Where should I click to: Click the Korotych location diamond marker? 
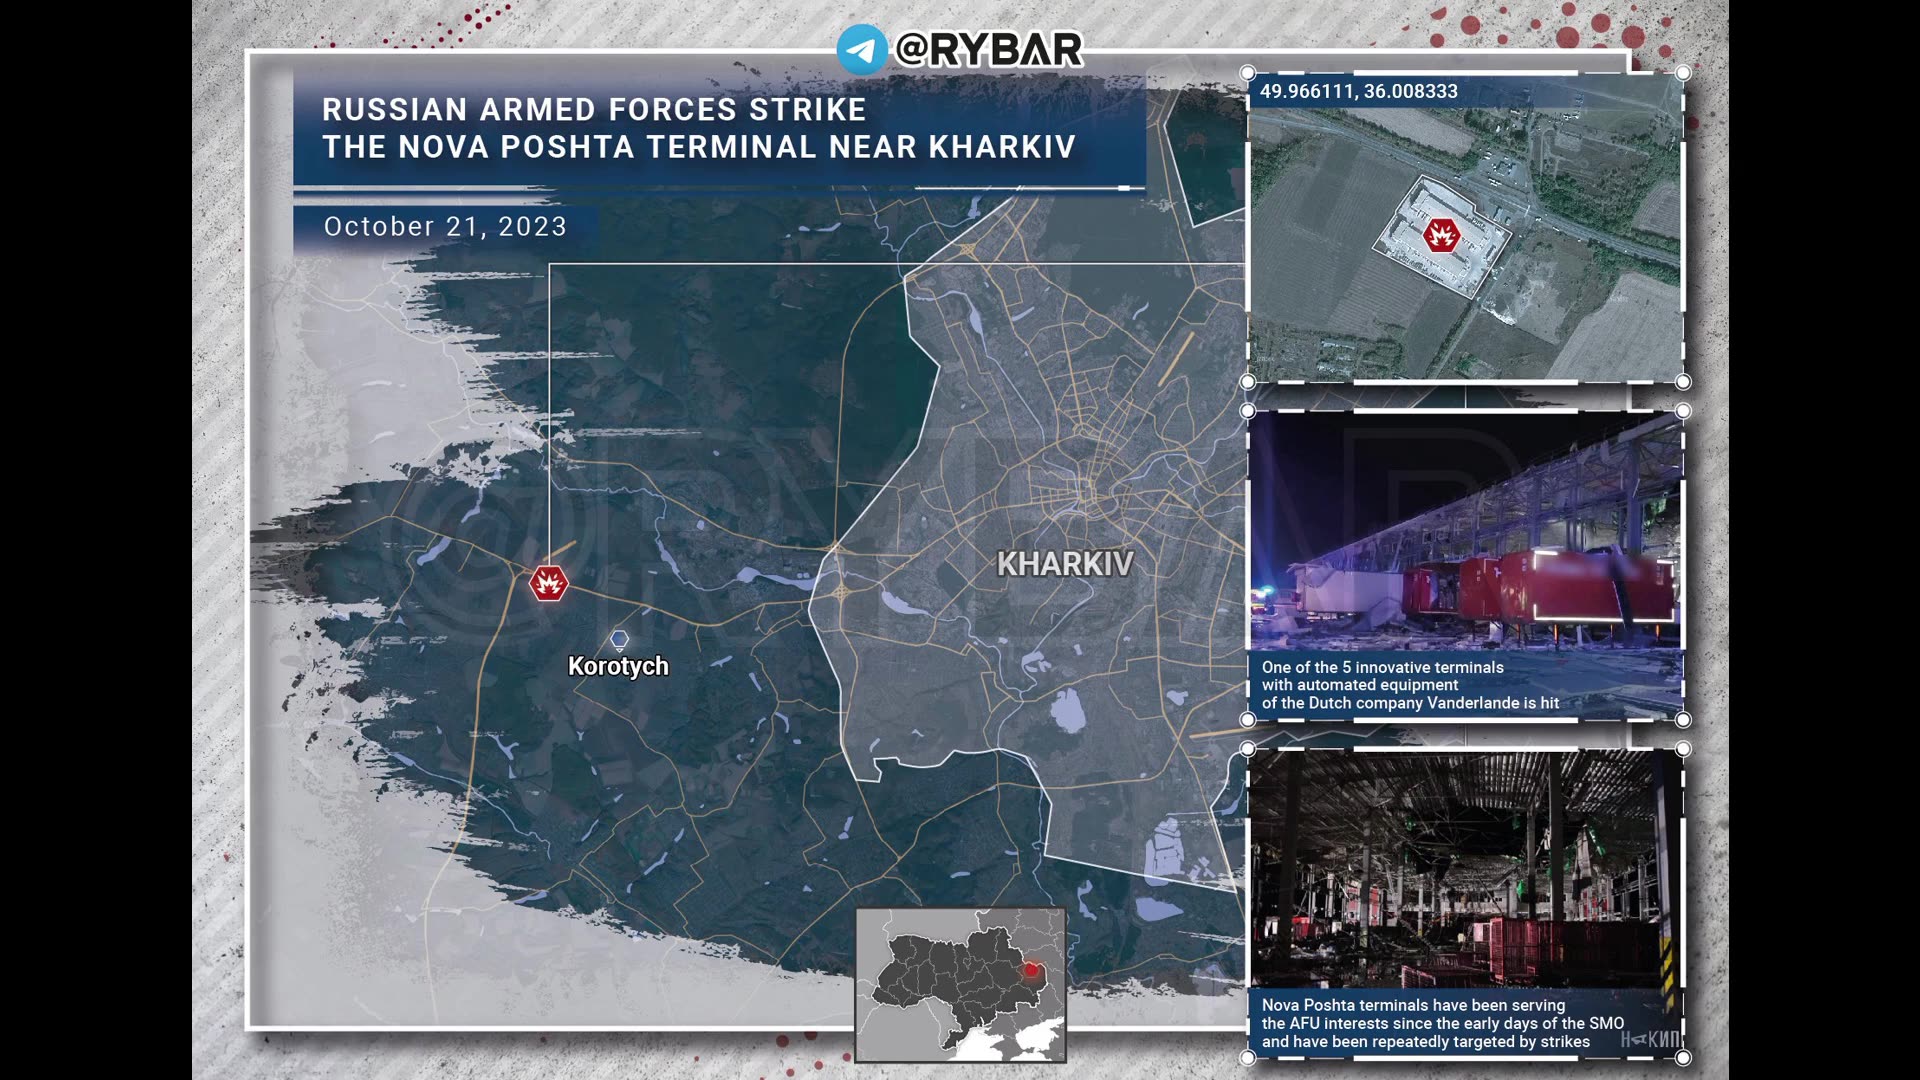click(x=620, y=638)
